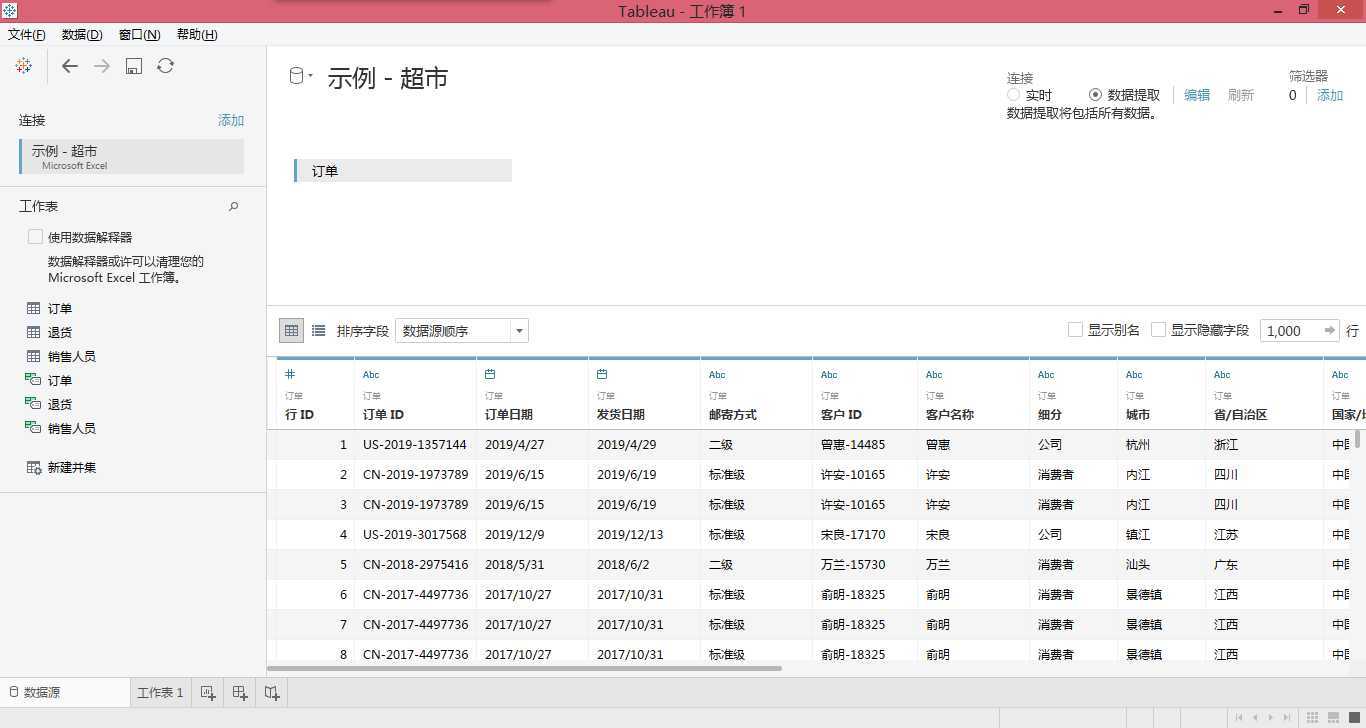Click the 2019/12/13 ship date cell
Screen dimensions: 1366x728
pos(644,534)
